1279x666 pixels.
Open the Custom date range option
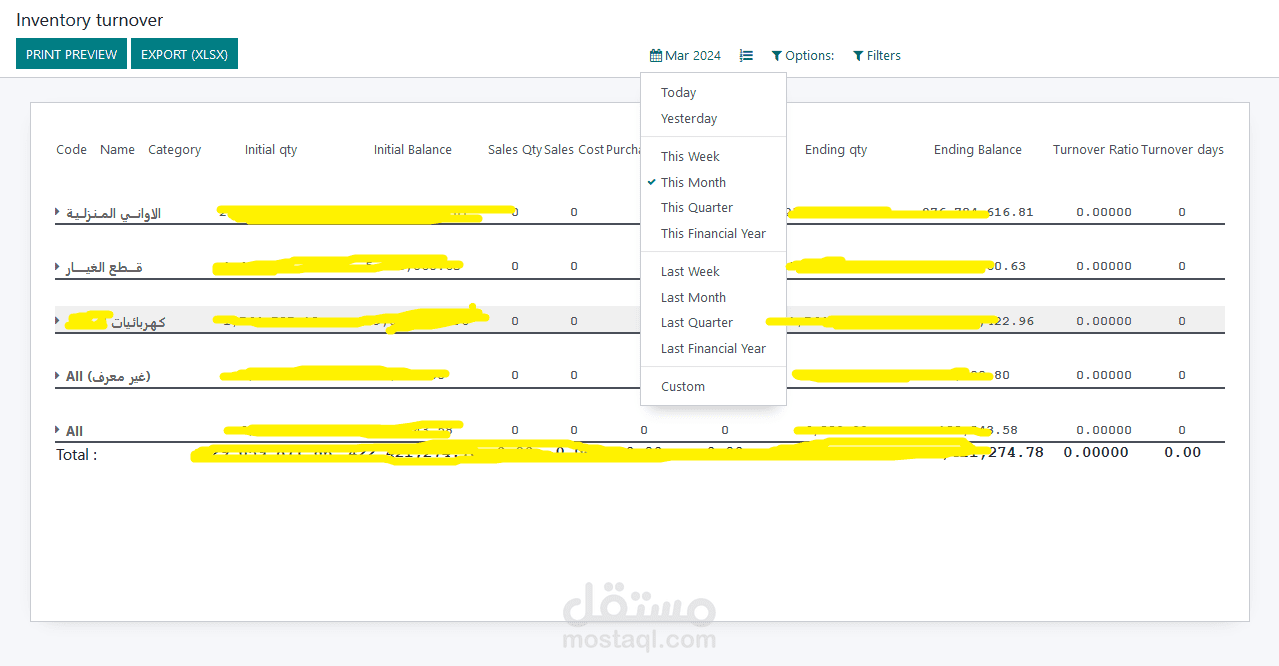pos(683,386)
